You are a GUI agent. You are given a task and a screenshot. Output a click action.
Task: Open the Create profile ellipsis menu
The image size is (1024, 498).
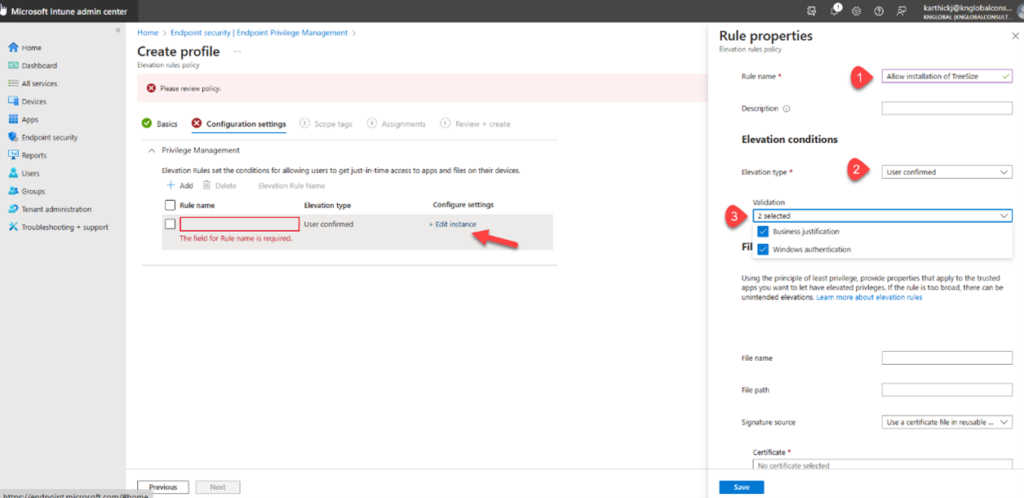point(238,52)
